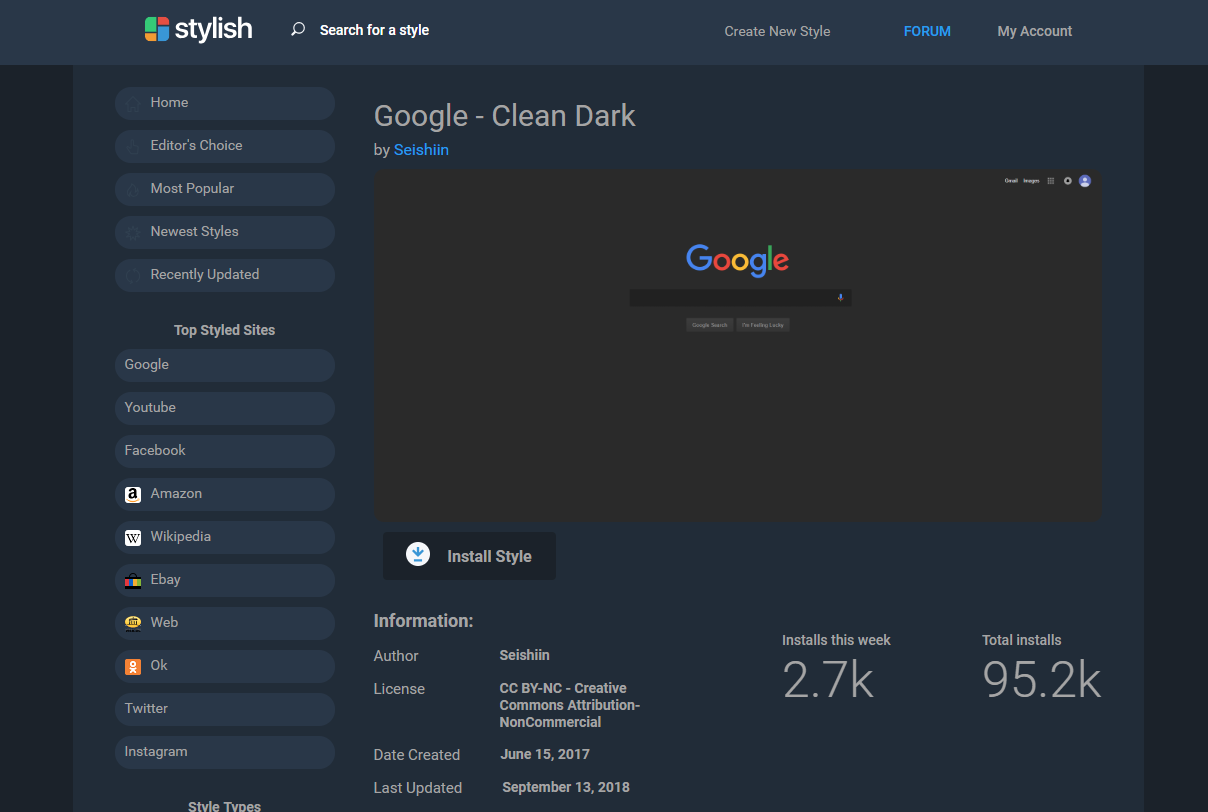The height and width of the screenshot is (812, 1208).
Task: Open Create New Style
Action: pyautogui.click(x=777, y=31)
